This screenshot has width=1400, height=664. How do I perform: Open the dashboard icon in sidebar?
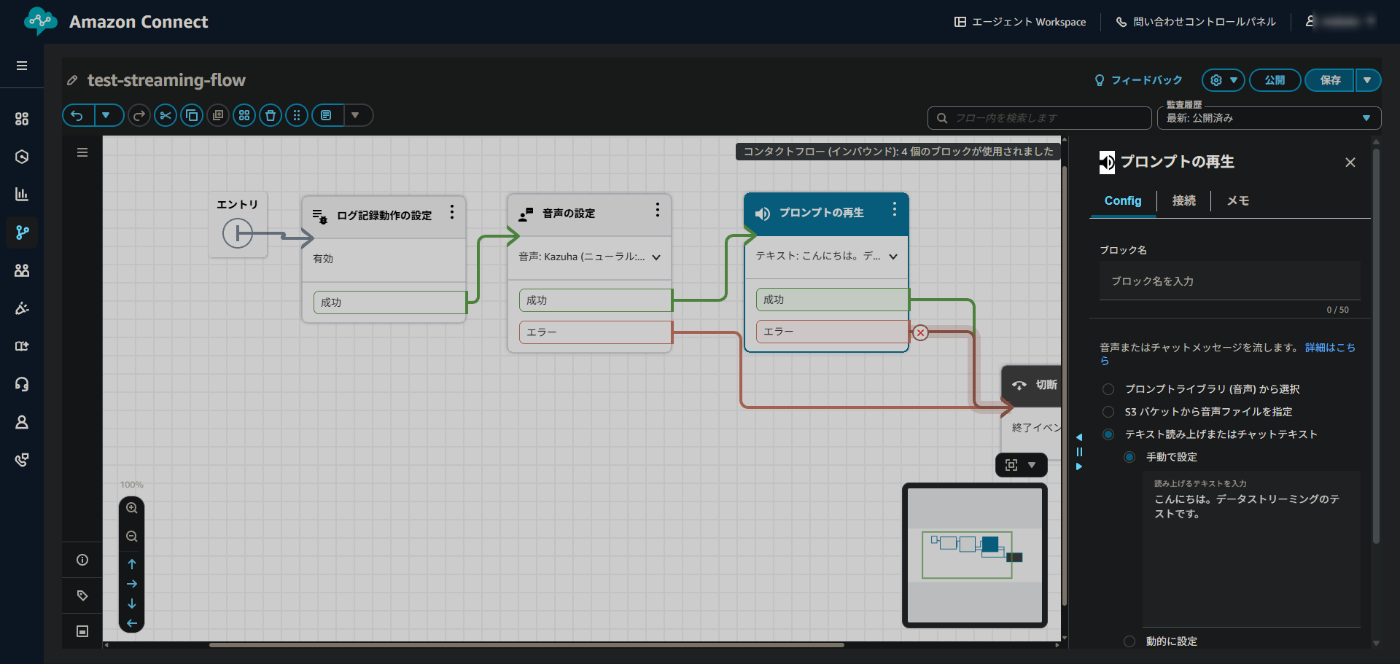[x=22, y=119]
